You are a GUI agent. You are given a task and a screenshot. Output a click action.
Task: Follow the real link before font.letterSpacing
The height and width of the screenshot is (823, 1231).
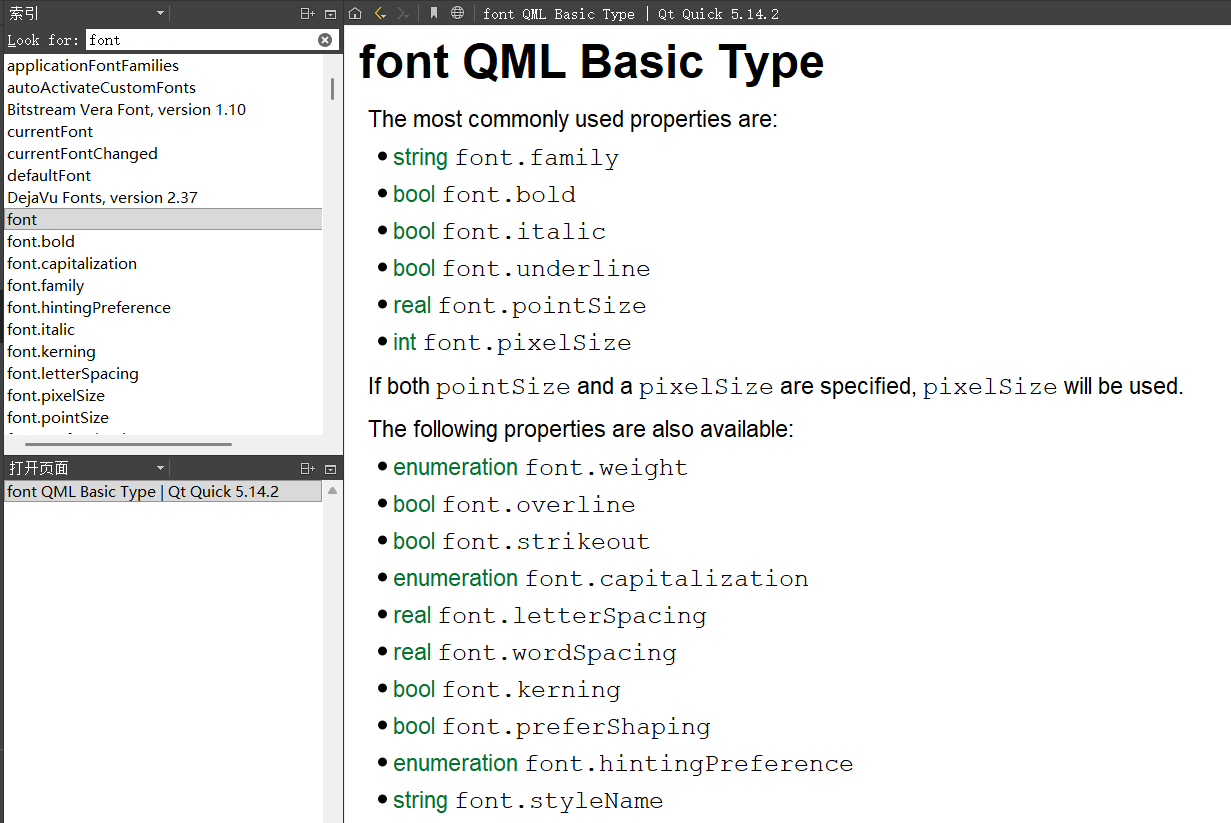[x=412, y=616]
